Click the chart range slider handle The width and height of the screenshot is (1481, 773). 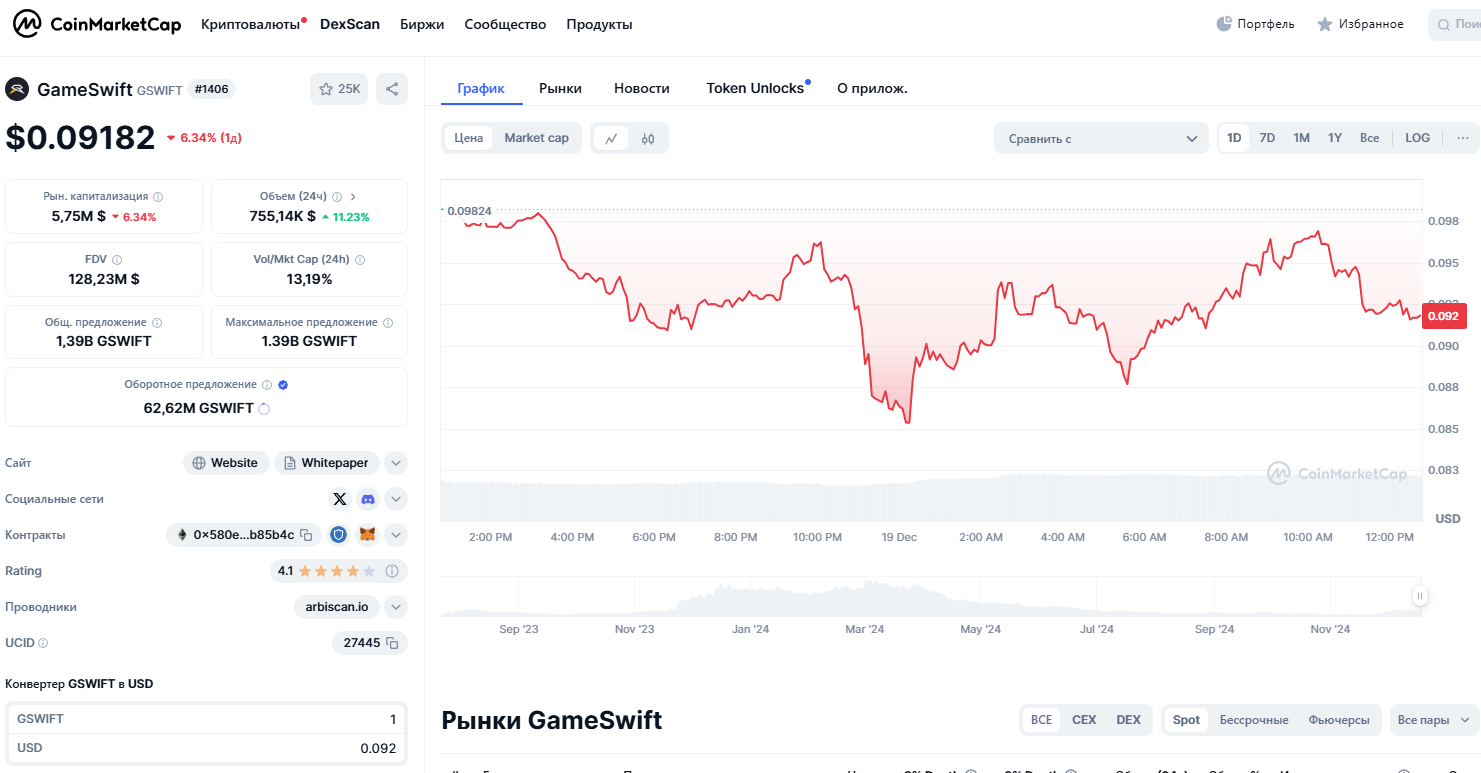tap(1419, 597)
